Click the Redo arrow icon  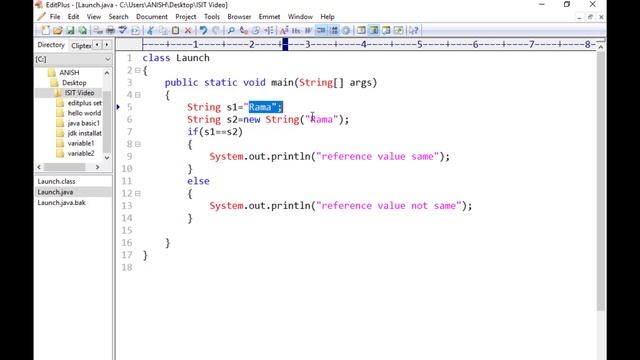pyautogui.click(x=217, y=30)
